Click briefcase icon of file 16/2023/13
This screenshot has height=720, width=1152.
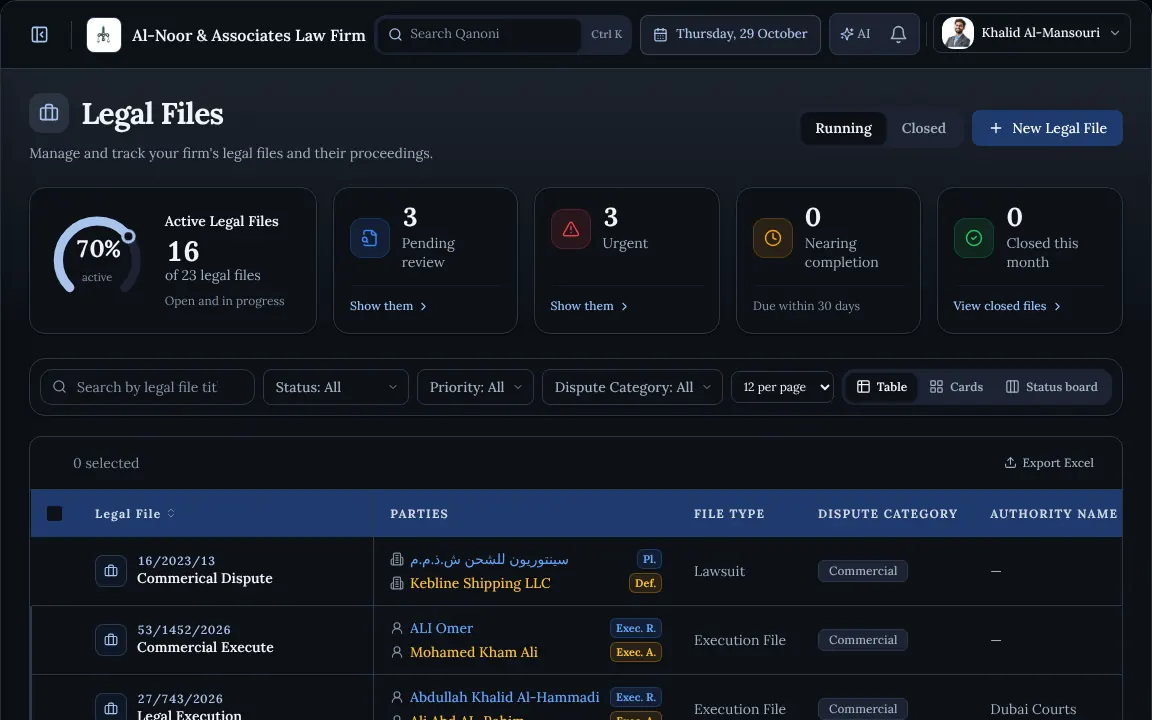coord(111,571)
